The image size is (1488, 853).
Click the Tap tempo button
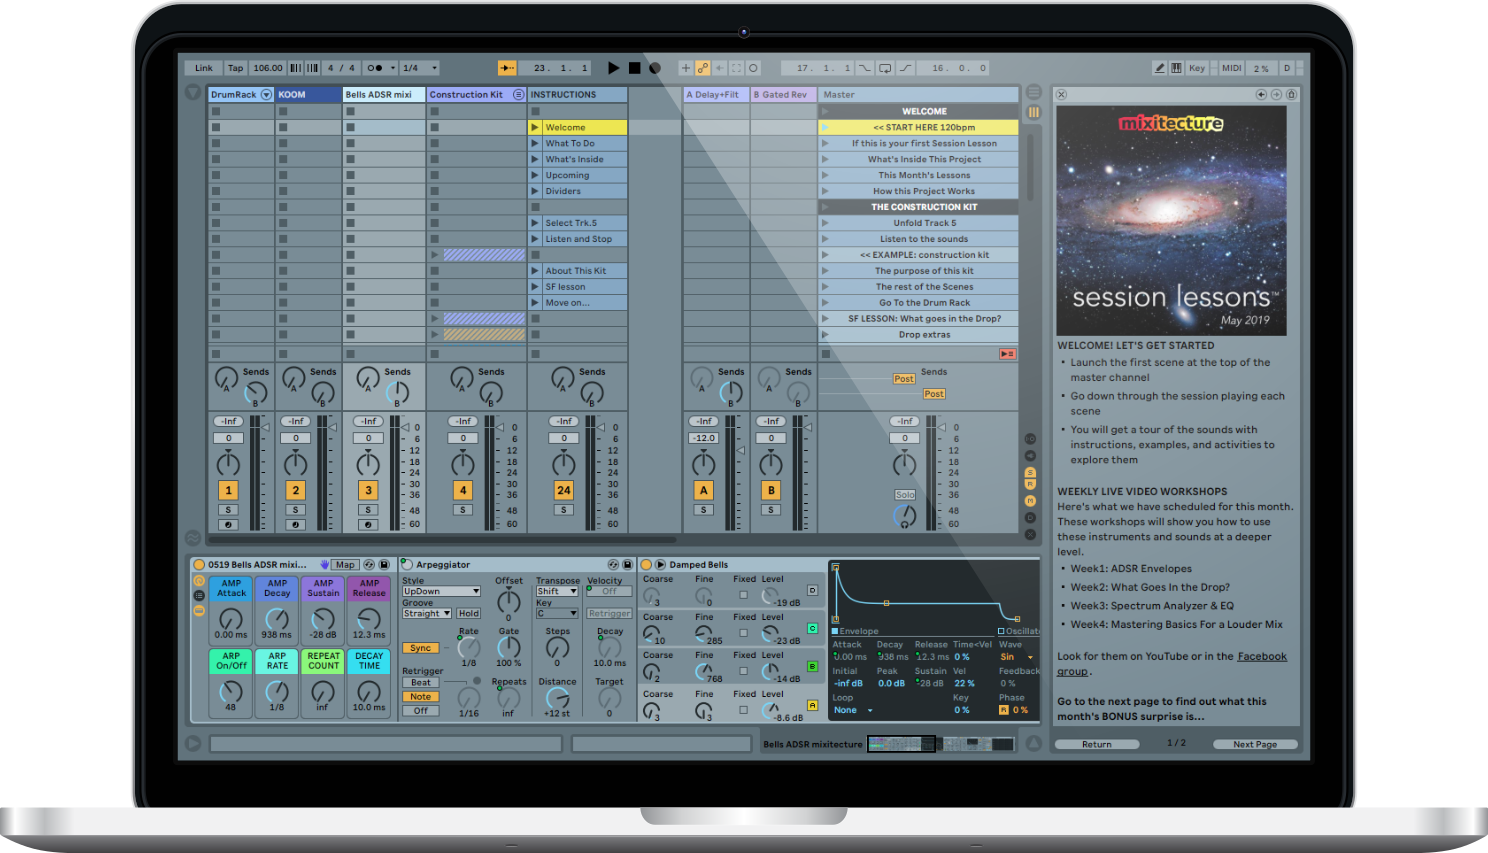tap(236, 68)
